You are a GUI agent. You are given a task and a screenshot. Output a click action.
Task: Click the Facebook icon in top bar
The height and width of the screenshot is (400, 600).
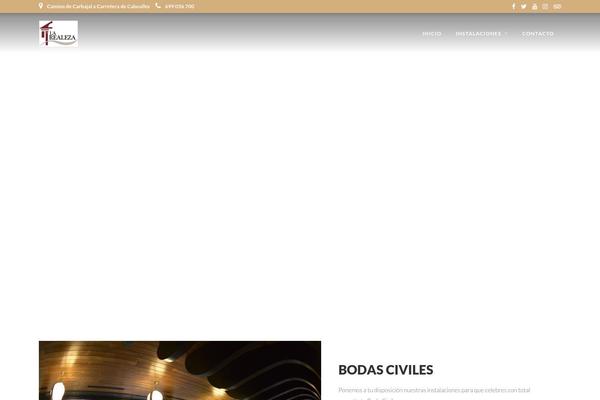pyautogui.click(x=514, y=7)
